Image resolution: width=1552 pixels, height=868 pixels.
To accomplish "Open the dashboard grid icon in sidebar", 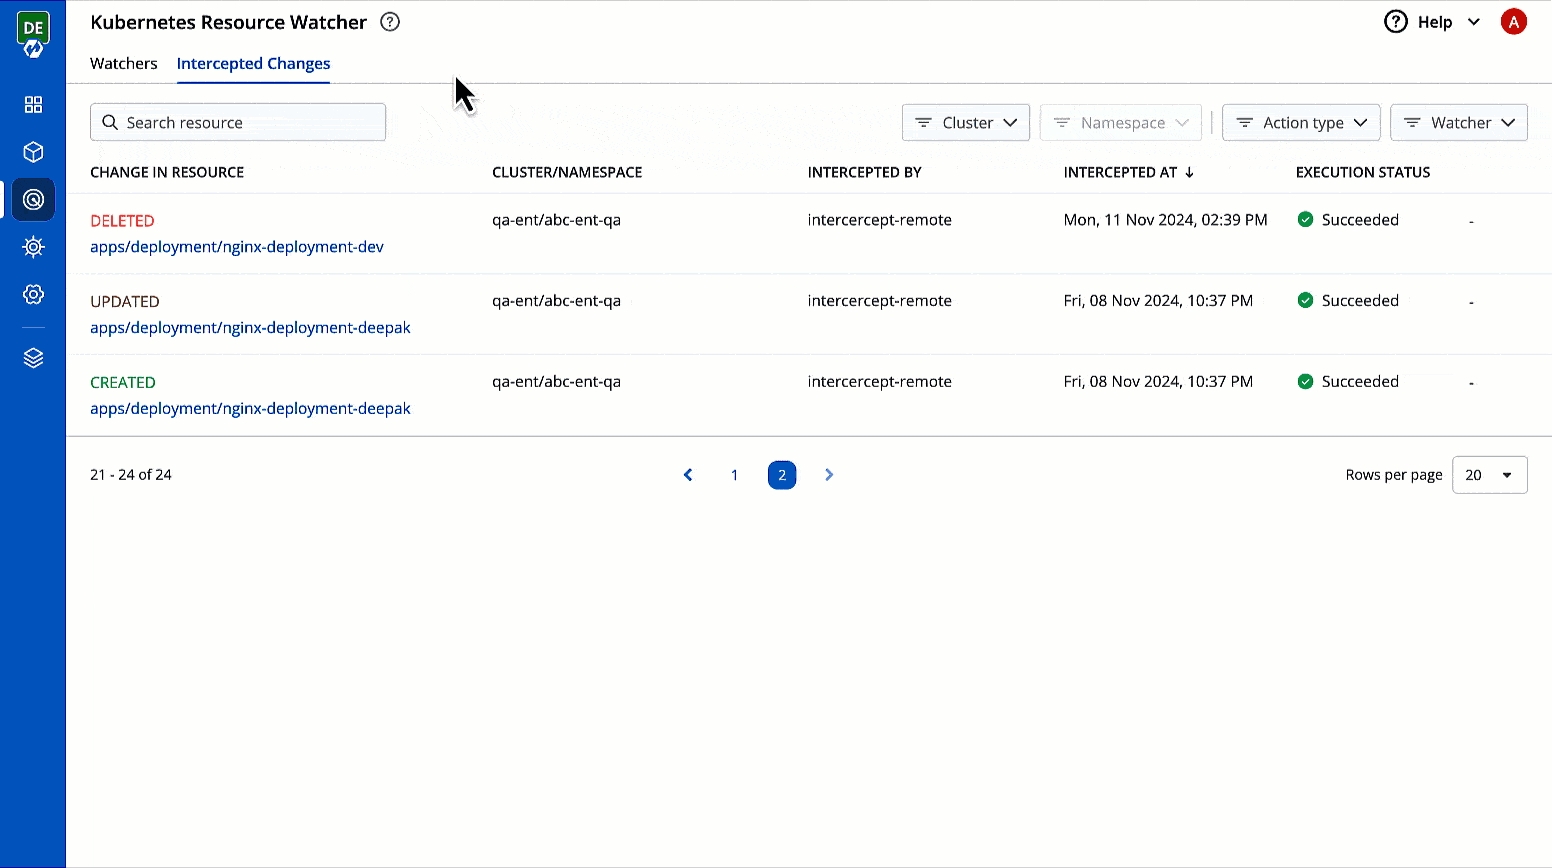I will click(33, 105).
